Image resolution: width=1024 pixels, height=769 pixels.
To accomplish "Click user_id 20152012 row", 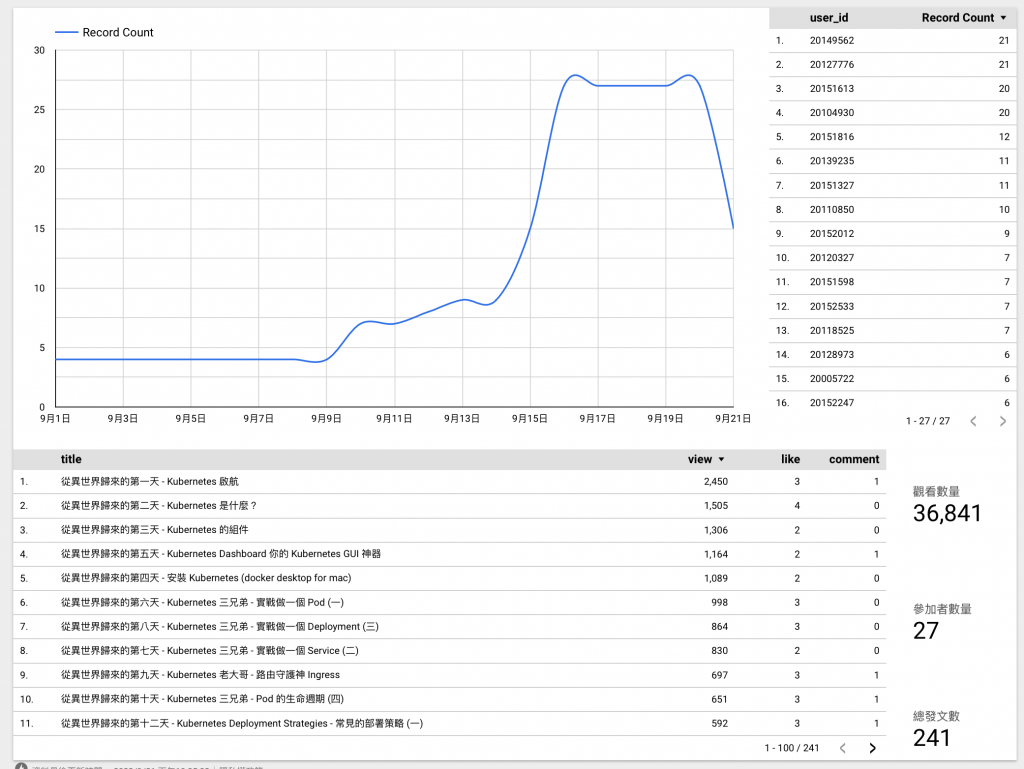I will (x=892, y=234).
